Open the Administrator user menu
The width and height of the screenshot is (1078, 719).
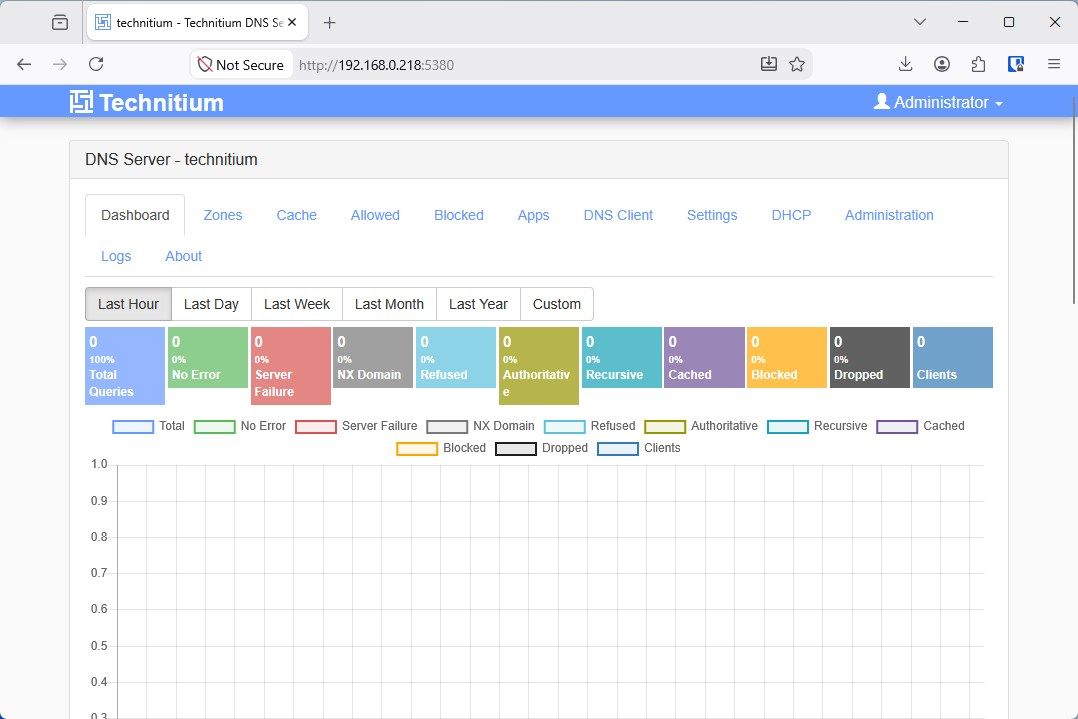point(938,102)
